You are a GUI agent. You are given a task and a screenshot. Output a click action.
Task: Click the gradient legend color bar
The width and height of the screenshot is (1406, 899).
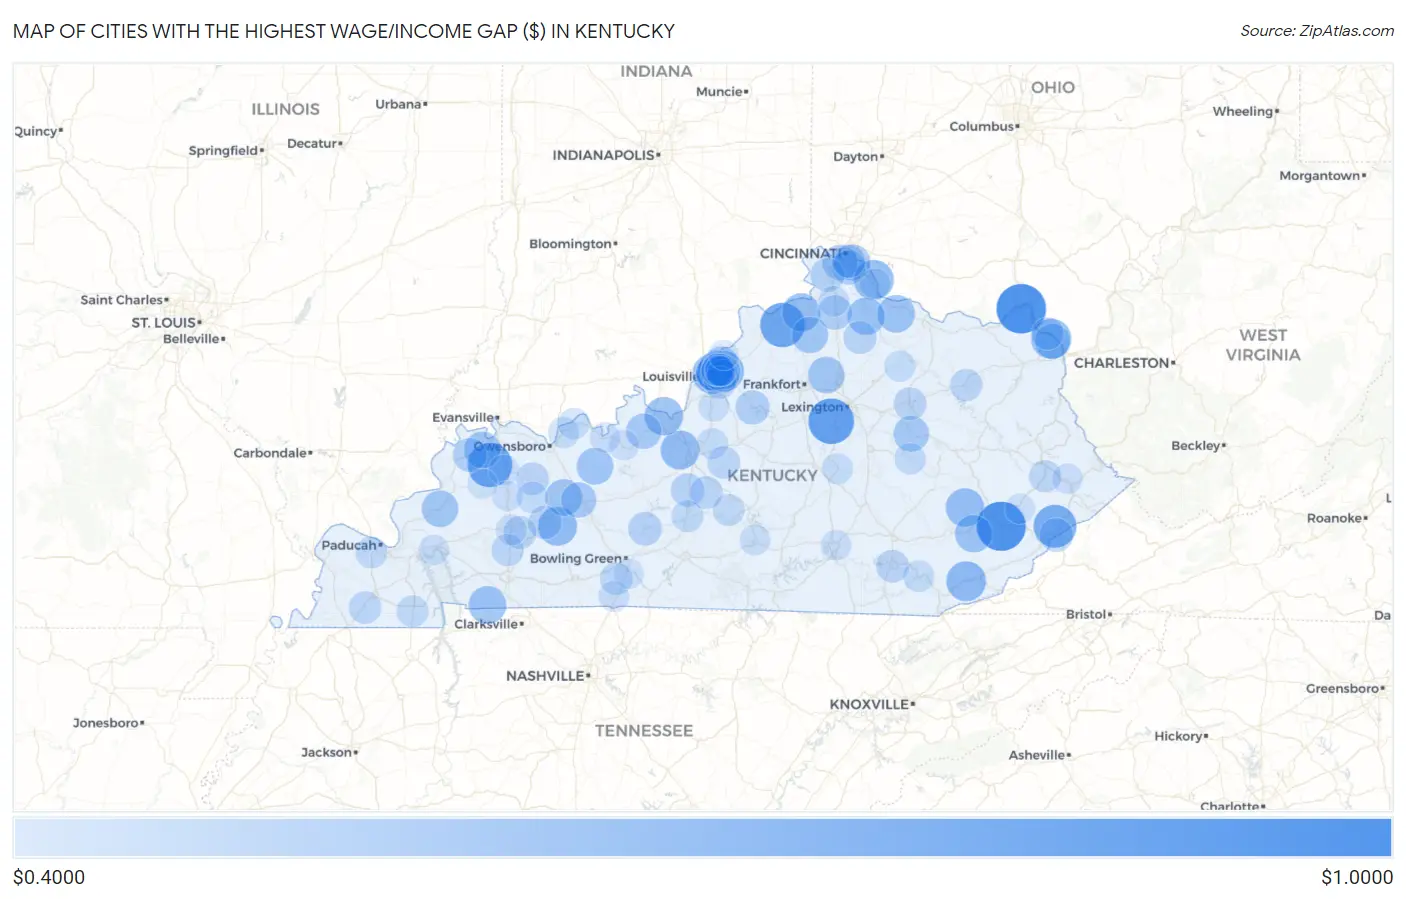click(702, 838)
